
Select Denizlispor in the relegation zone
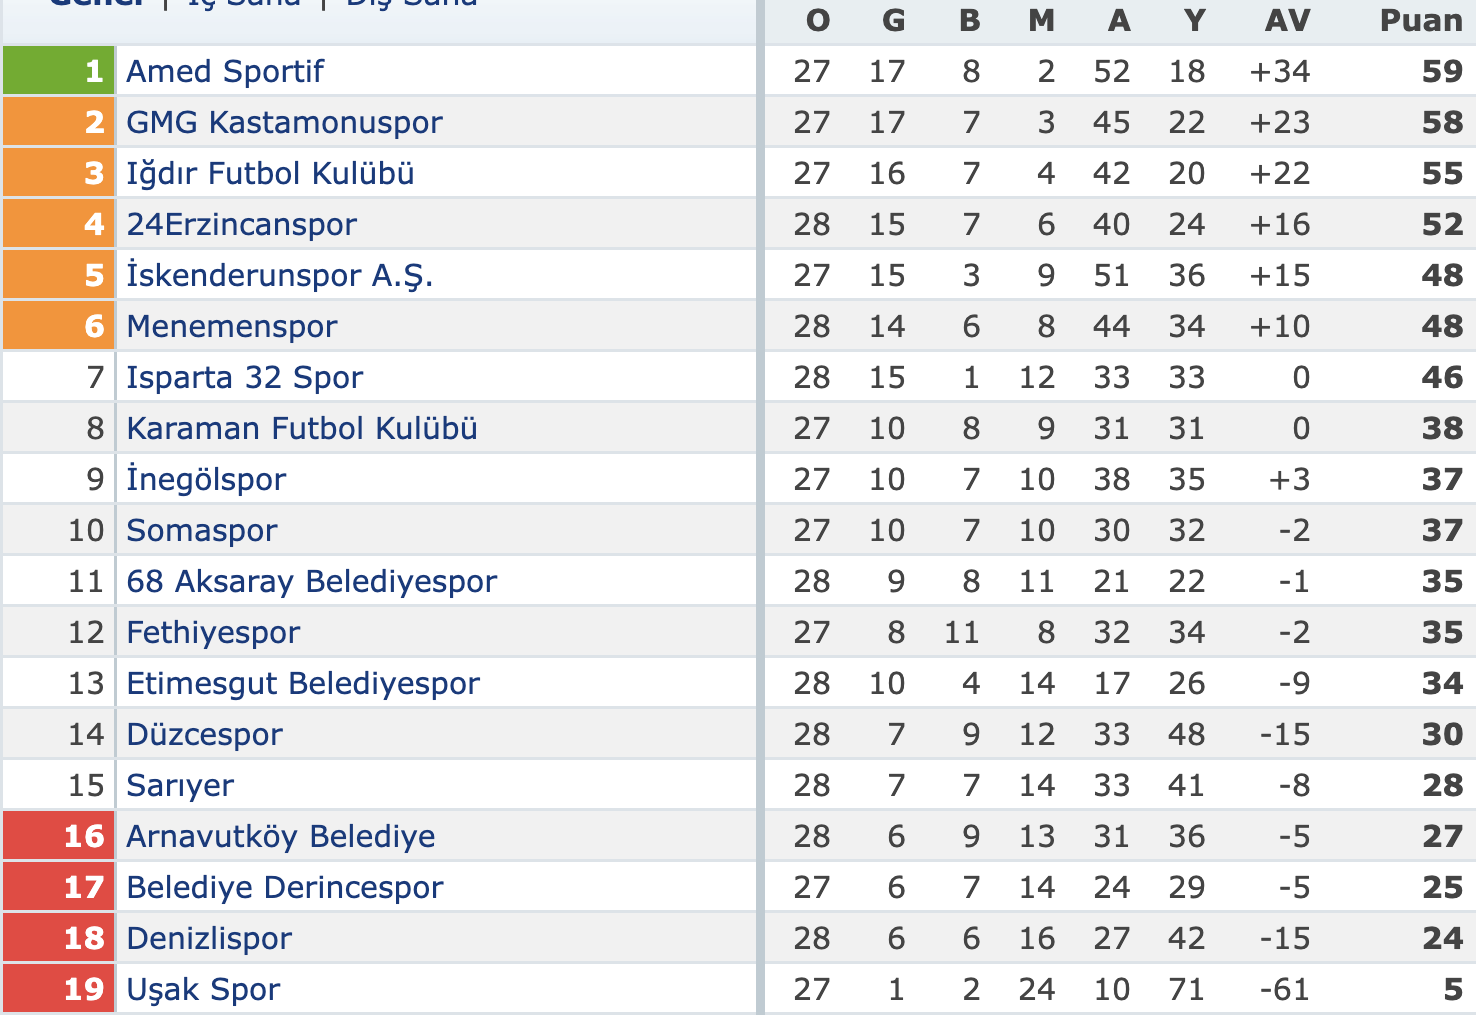(209, 938)
